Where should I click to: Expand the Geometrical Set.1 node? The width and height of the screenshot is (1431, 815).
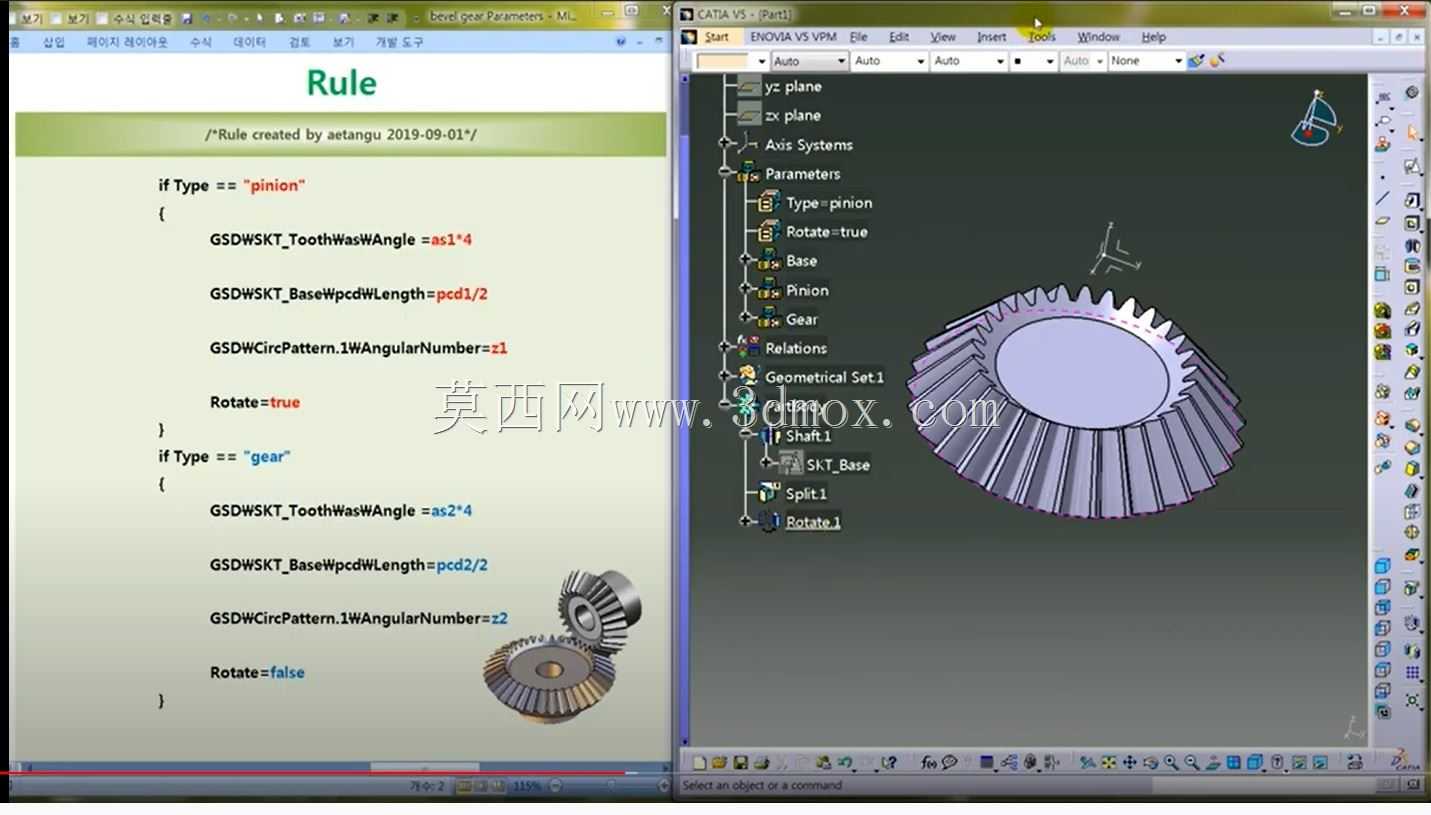(725, 376)
